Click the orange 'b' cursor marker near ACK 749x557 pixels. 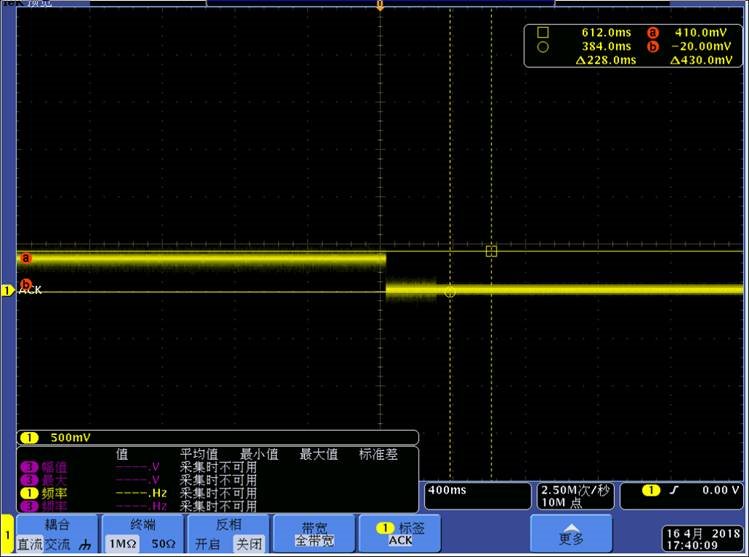(x=26, y=284)
